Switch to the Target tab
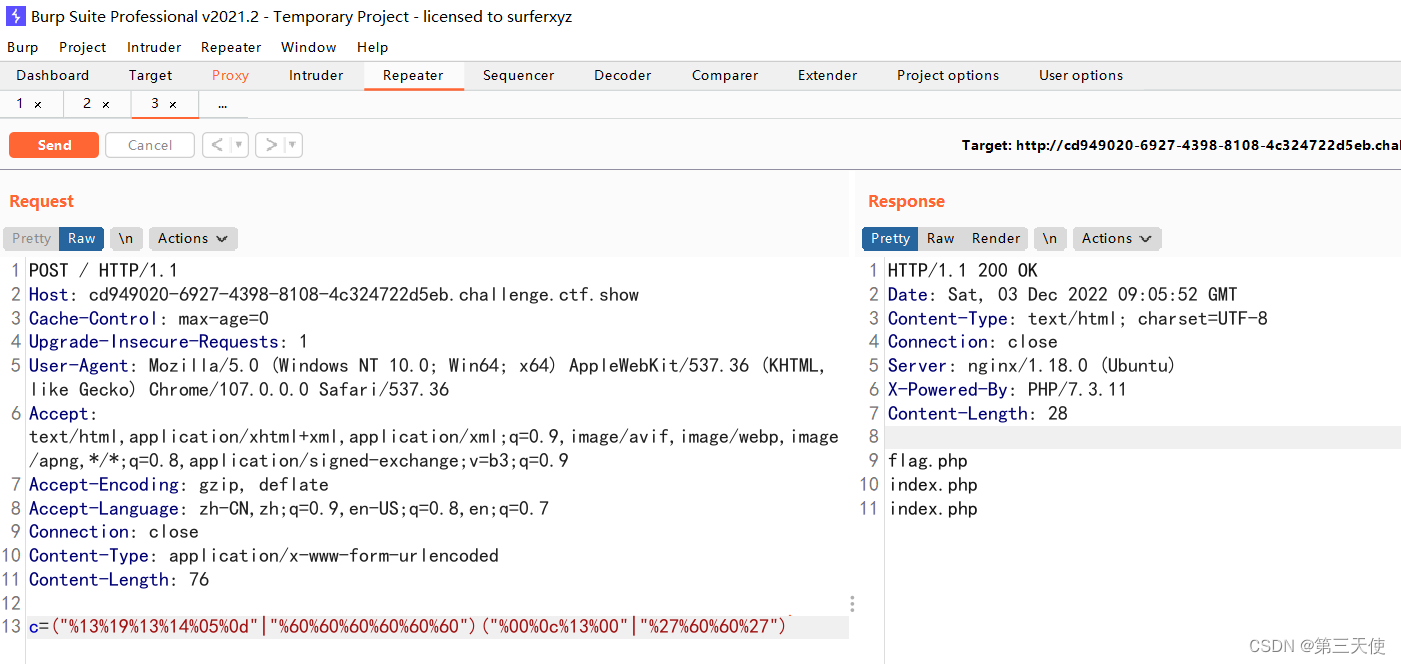The height and width of the screenshot is (664, 1401). [150, 75]
